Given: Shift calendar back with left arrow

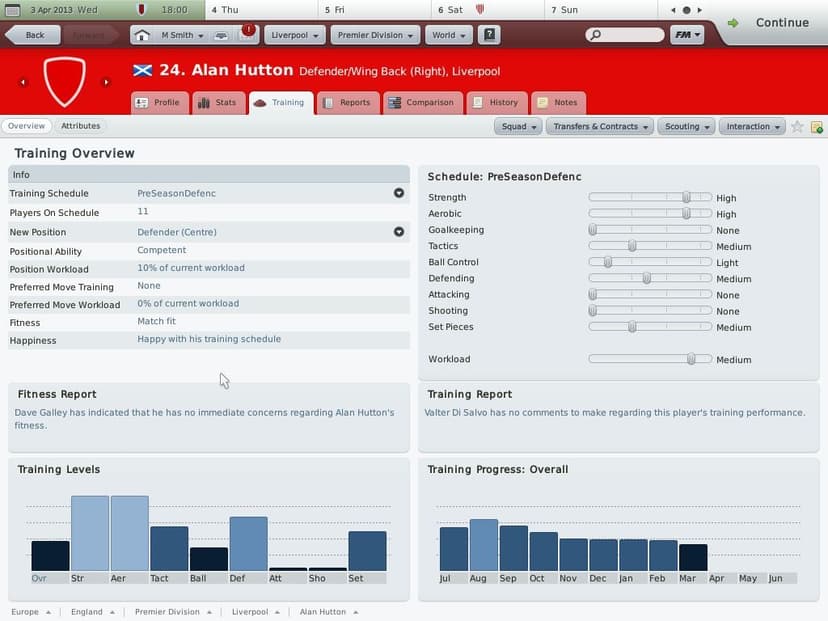Looking at the screenshot, I should point(673,10).
